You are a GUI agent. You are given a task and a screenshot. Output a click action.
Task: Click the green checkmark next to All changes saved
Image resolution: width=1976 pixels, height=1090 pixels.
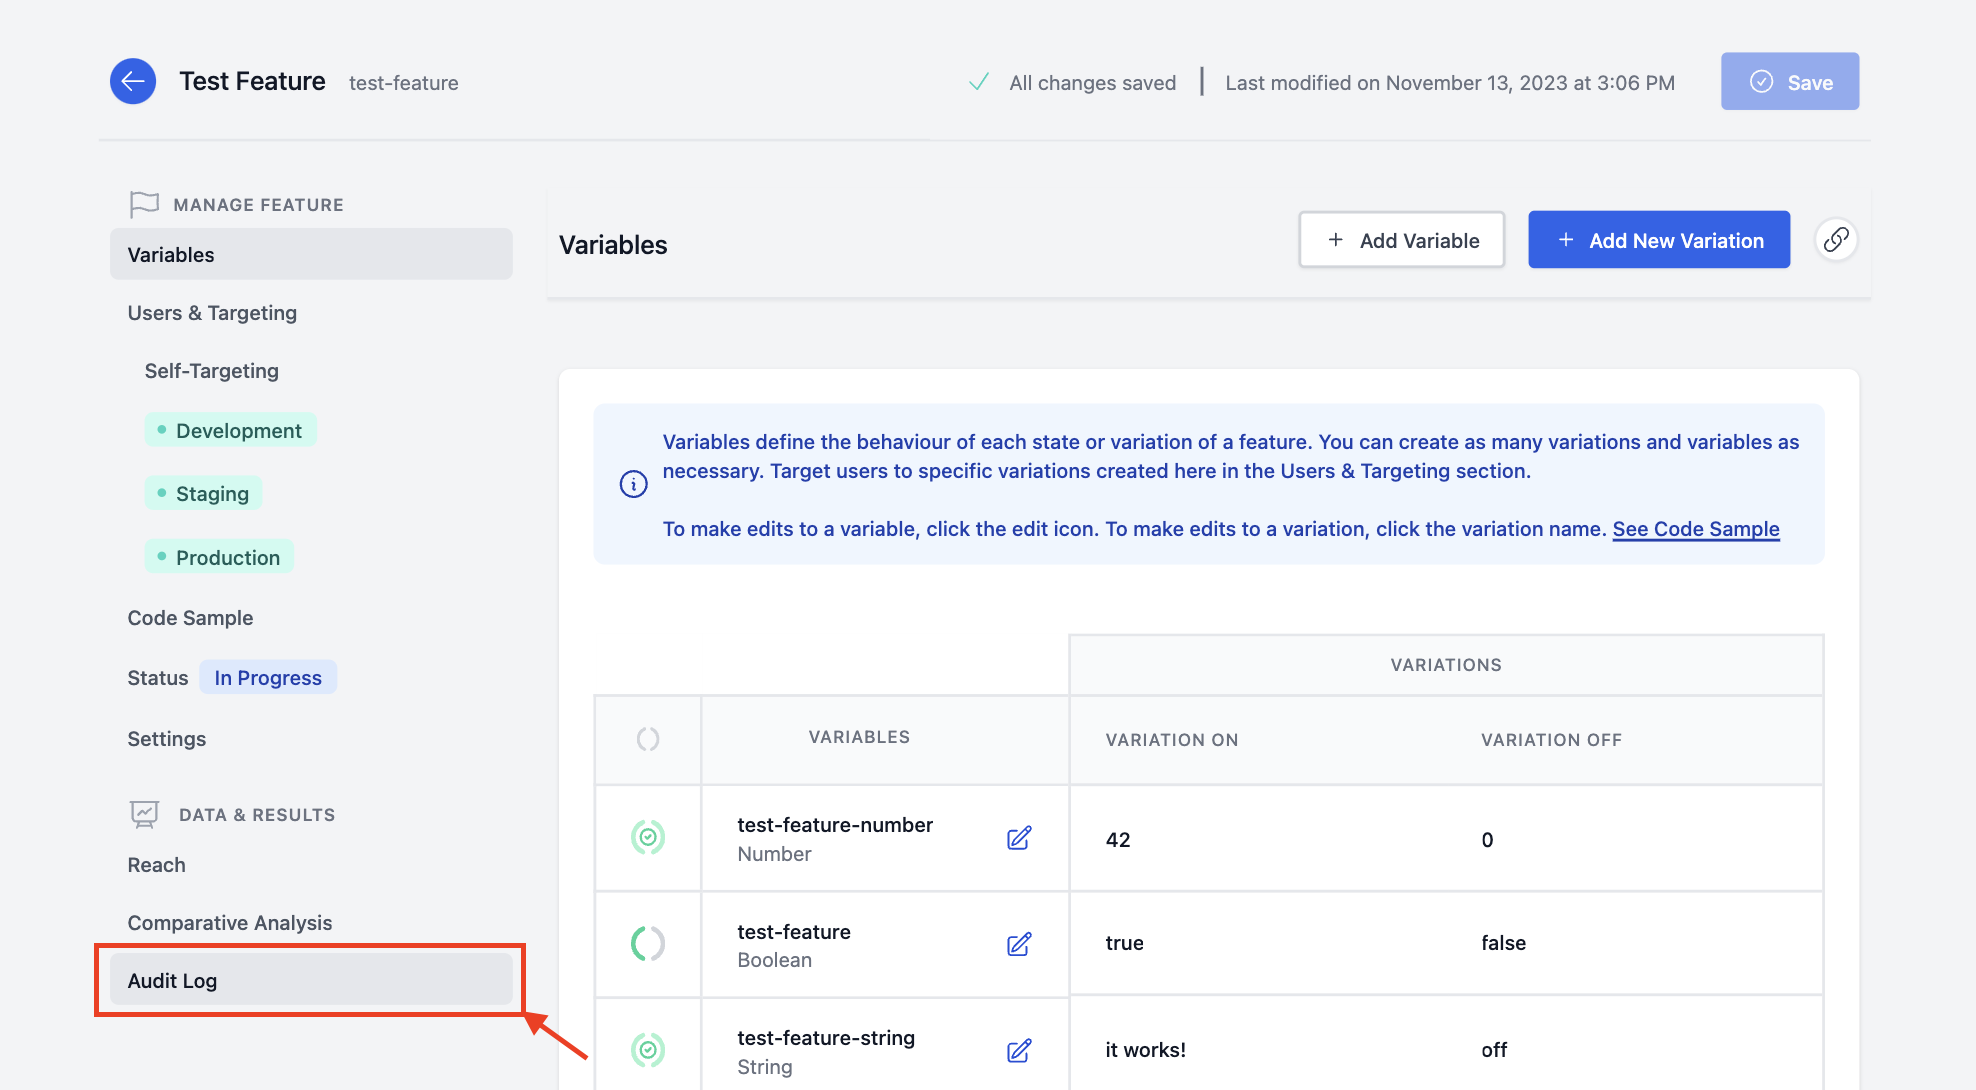click(x=978, y=82)
